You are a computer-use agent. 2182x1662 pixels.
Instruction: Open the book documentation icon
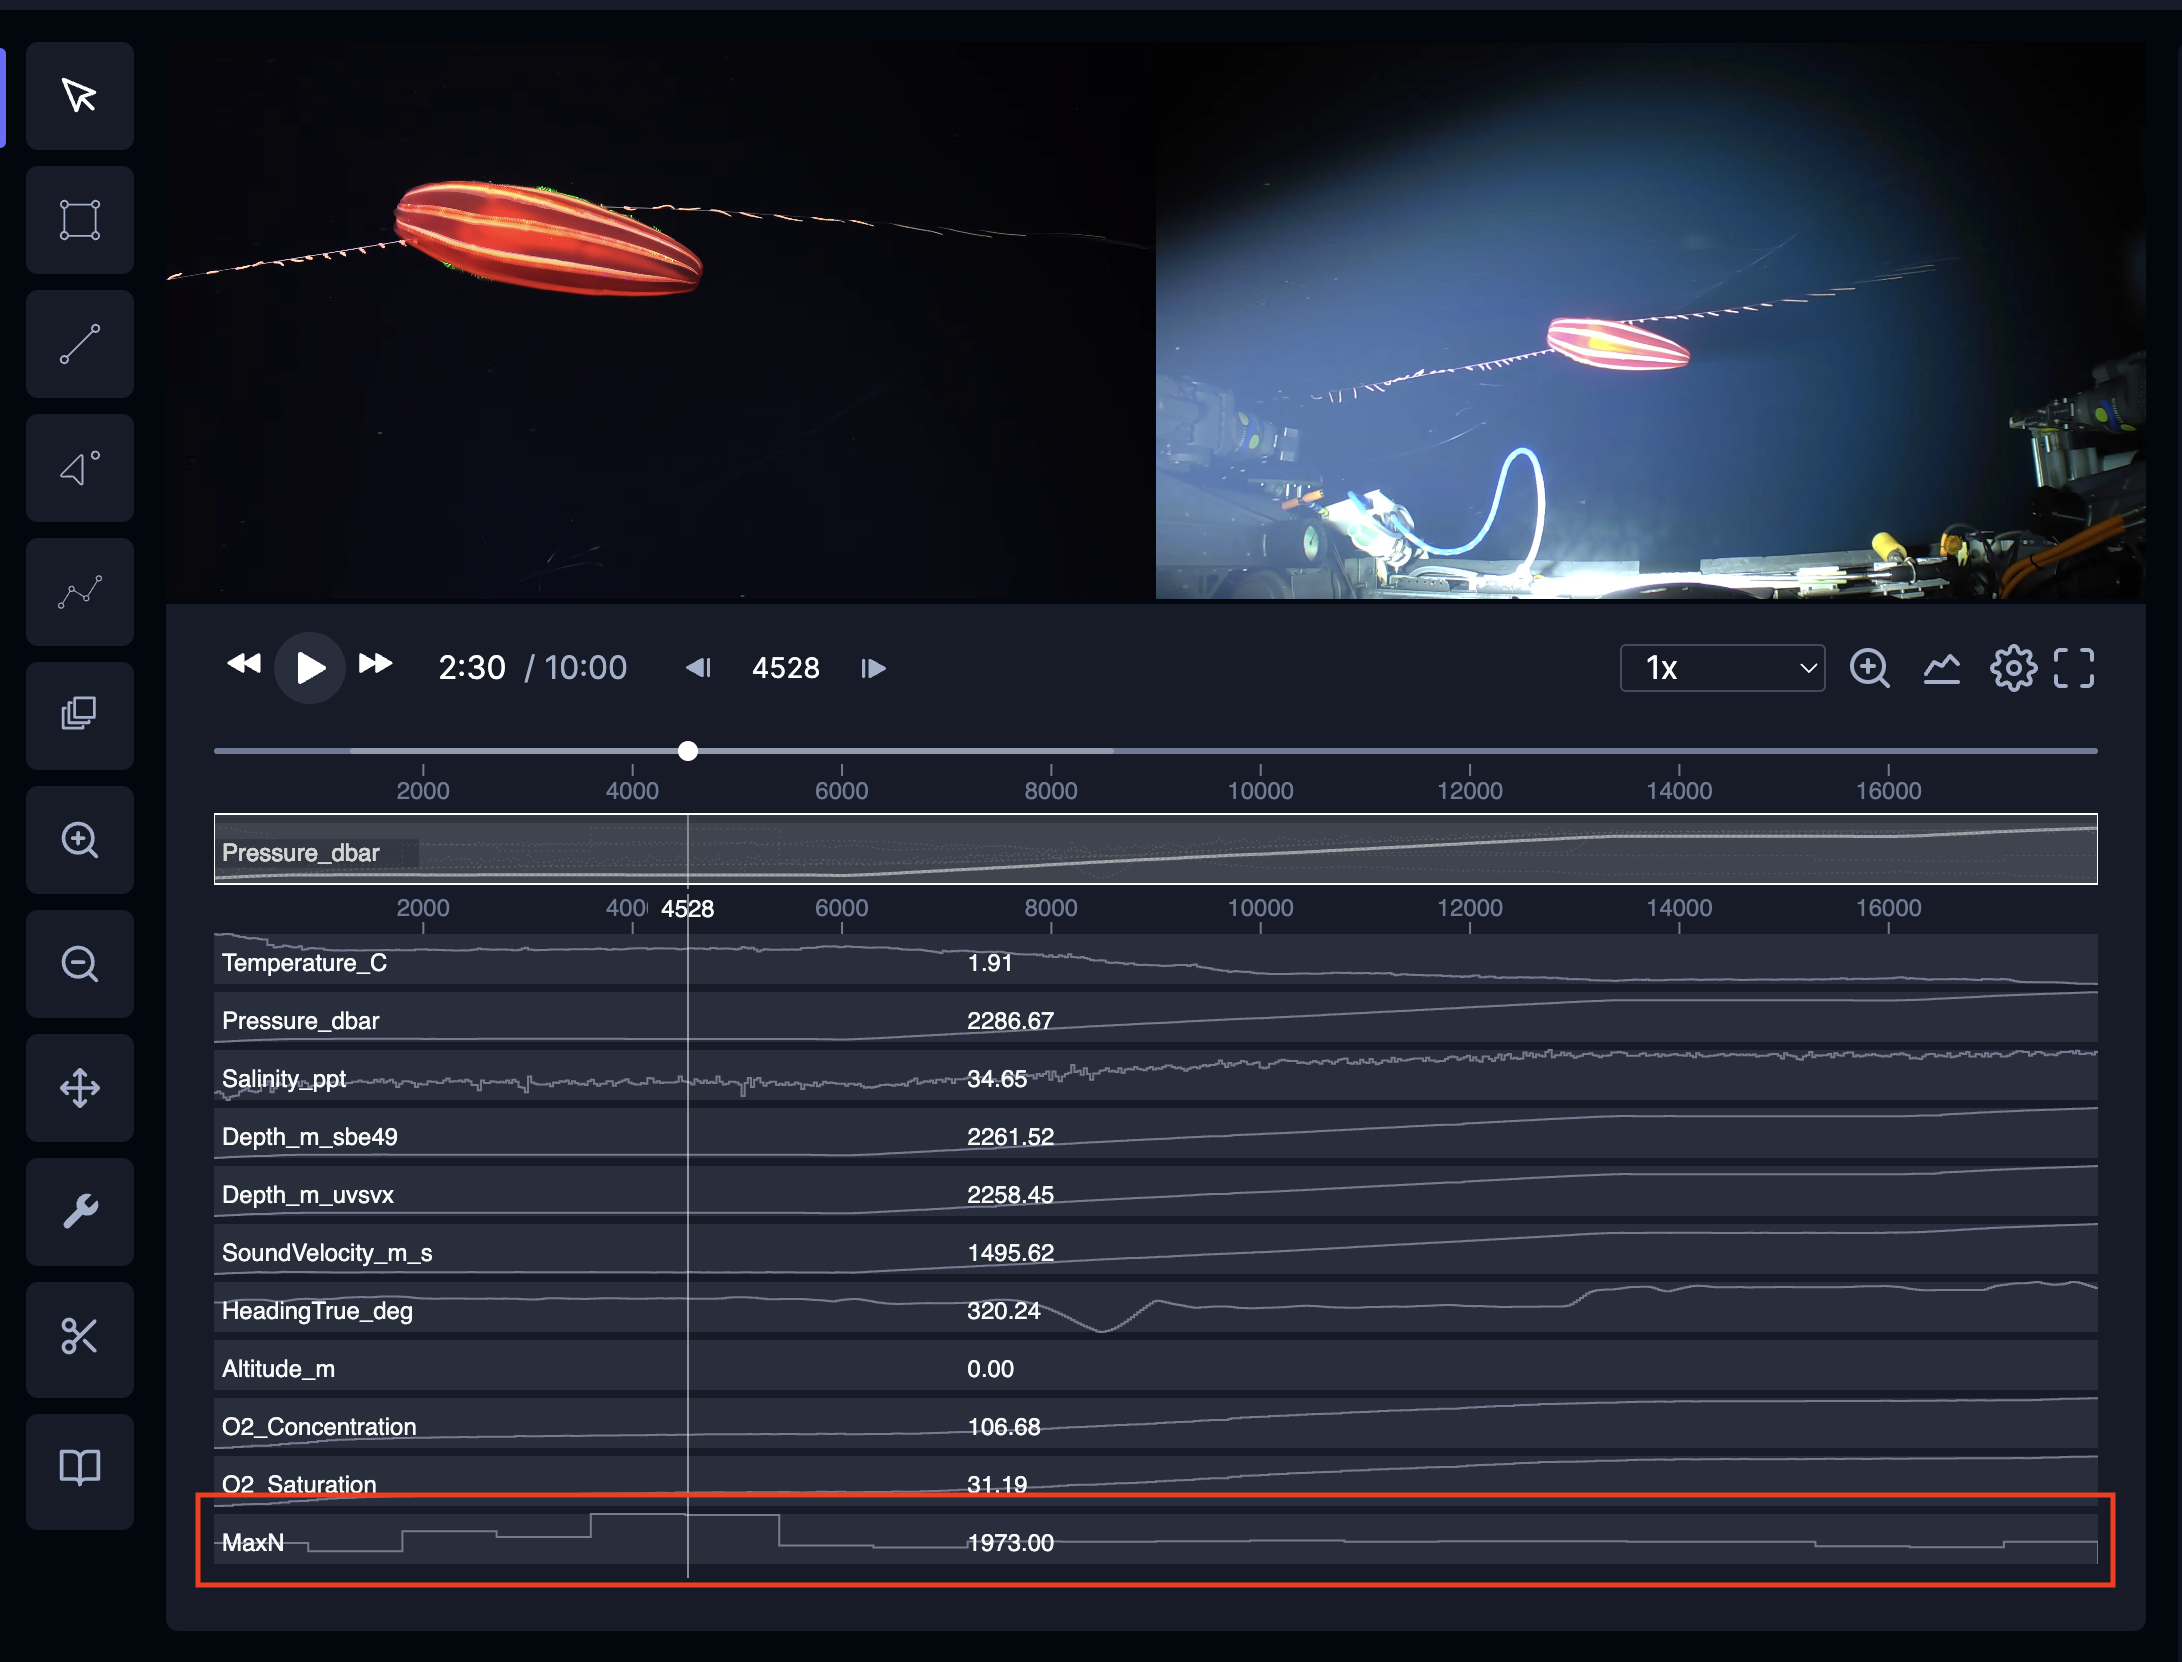click(x=80, y=1468)
